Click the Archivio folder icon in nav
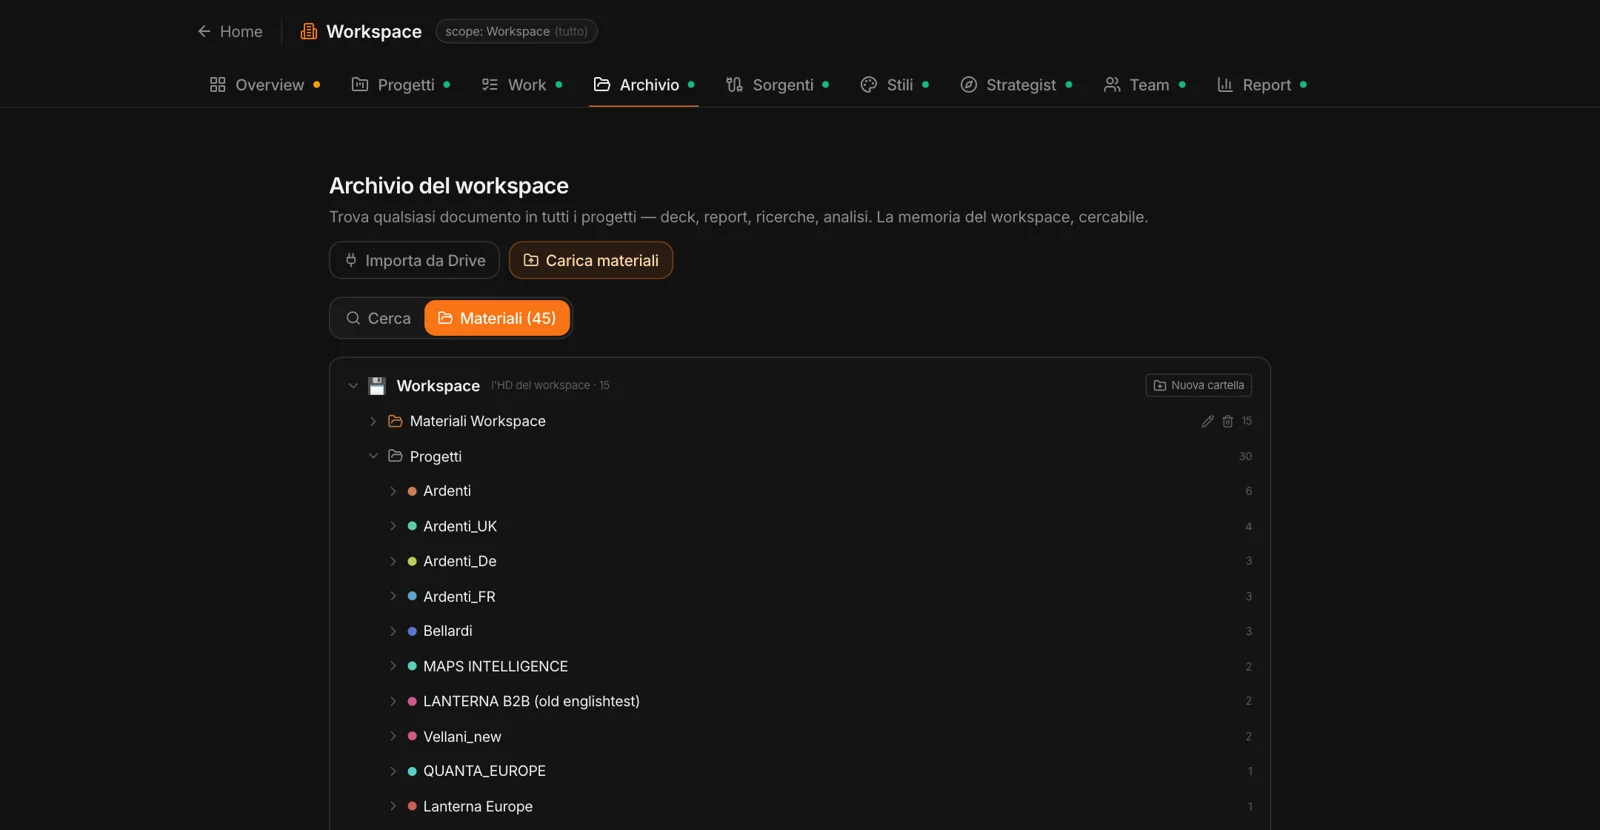Image resolution: width=1600 pixels, height=830 pixels. point(602,85)
